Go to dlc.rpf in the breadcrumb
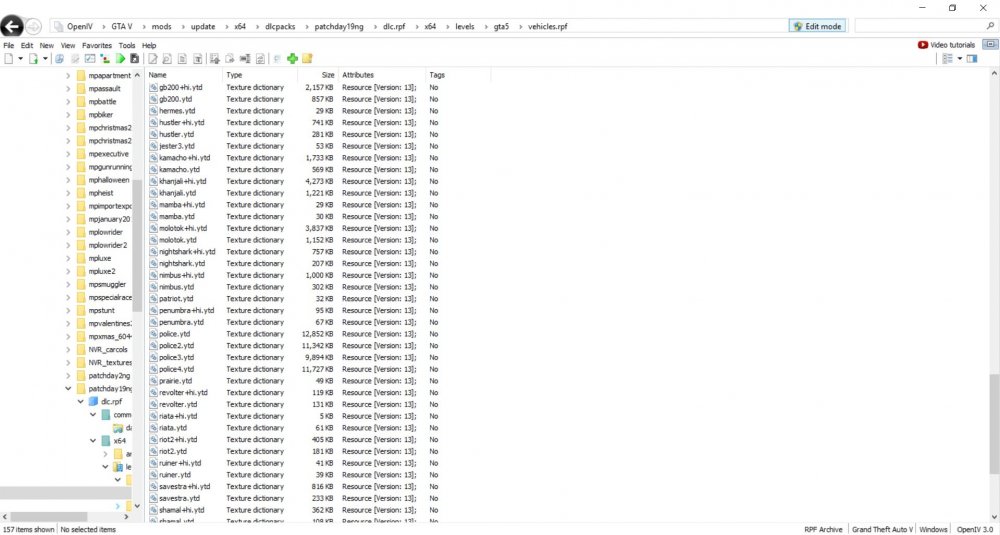 393,26
